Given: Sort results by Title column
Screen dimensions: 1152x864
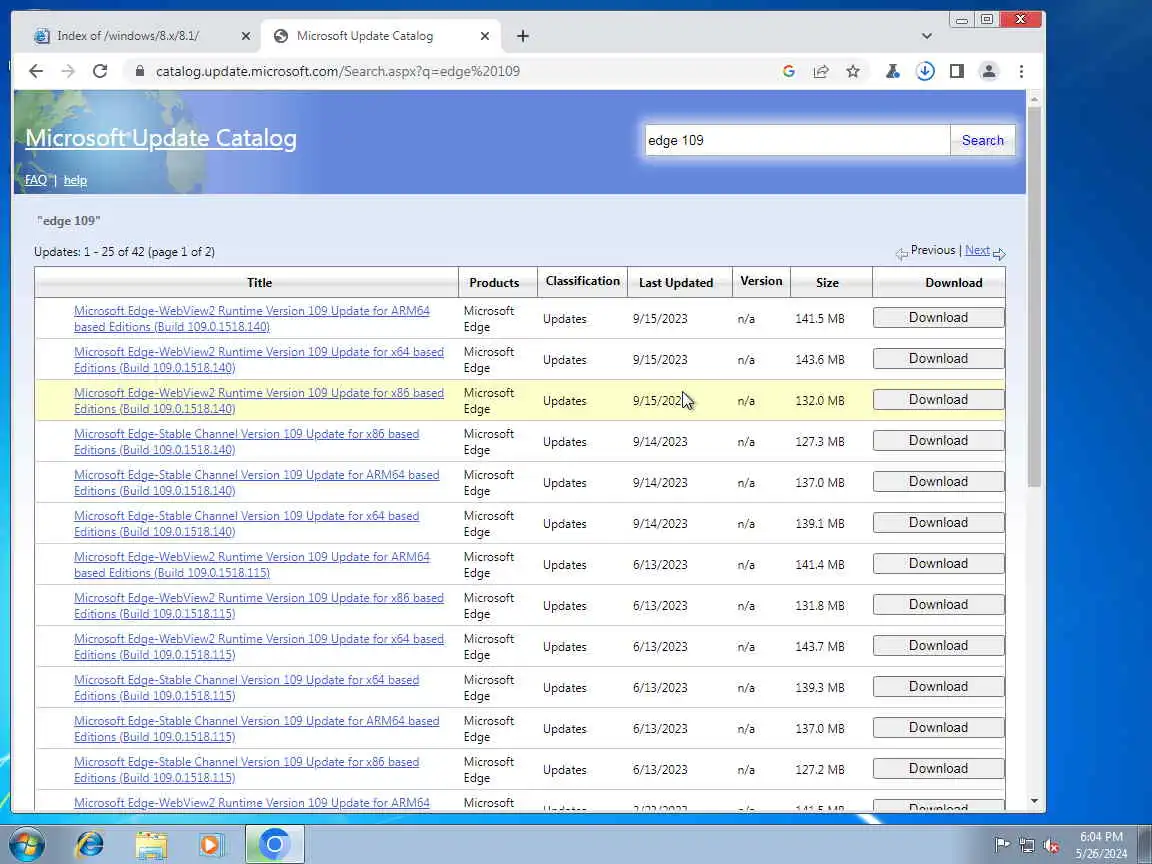Looking at the screenshot, I should pyautogui.click(x=259, y=283).
